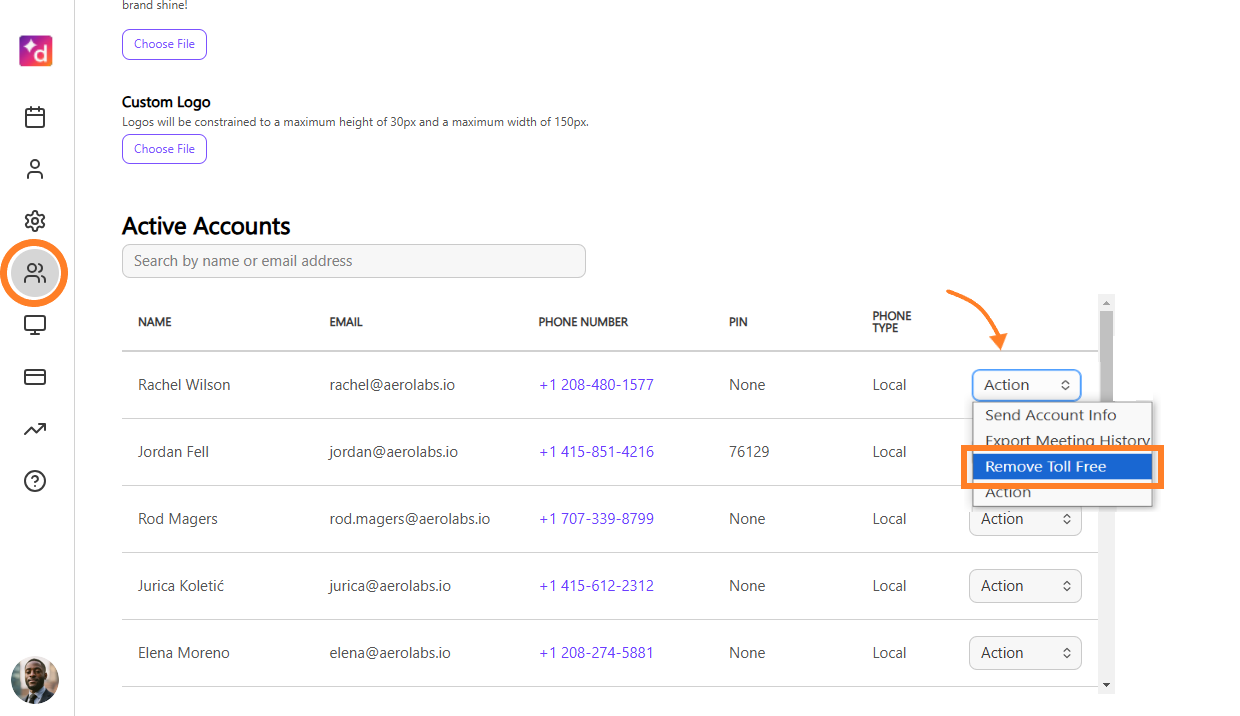1240x716 pixels.
Task: Click the NAME column header
Action: click(155, 322)
